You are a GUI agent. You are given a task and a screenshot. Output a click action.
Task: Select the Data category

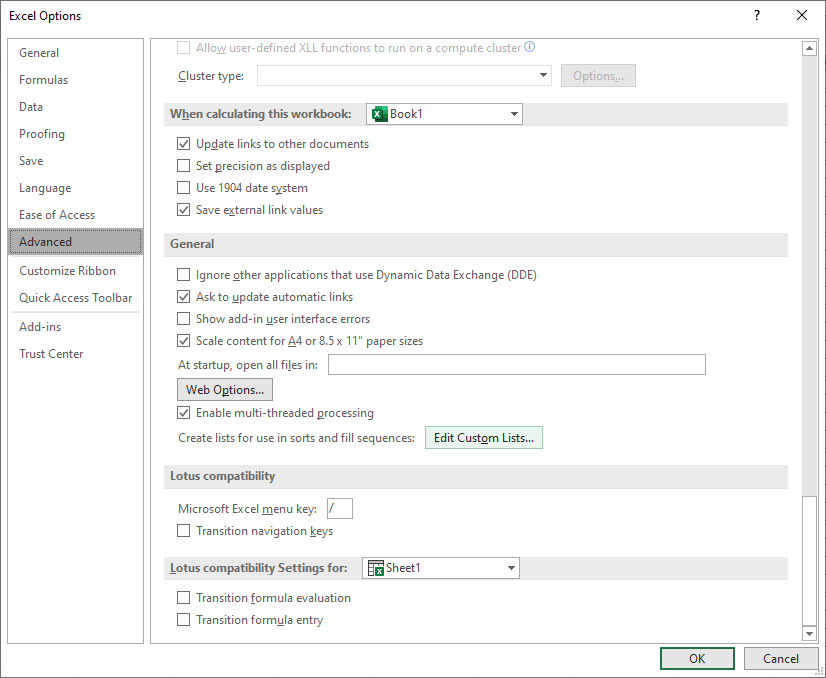[x=75, y=106]
